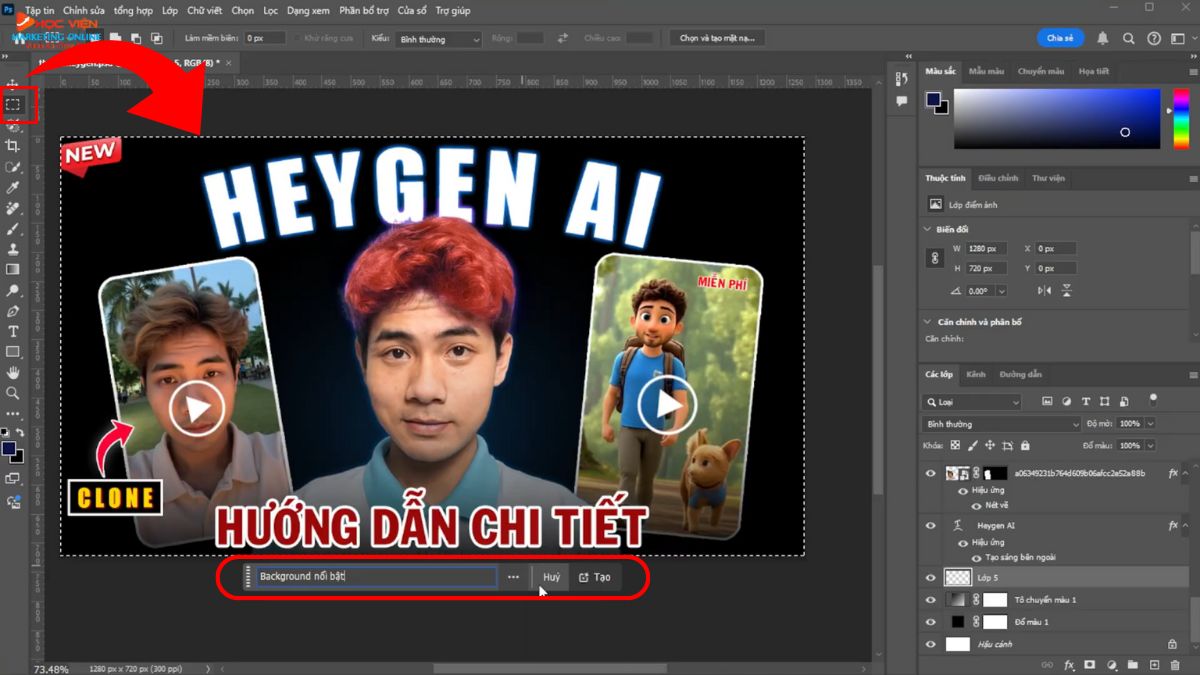Switch to the Kênh tab
The width and height of the screenshot is (1200, 675).
click(976, 374)
